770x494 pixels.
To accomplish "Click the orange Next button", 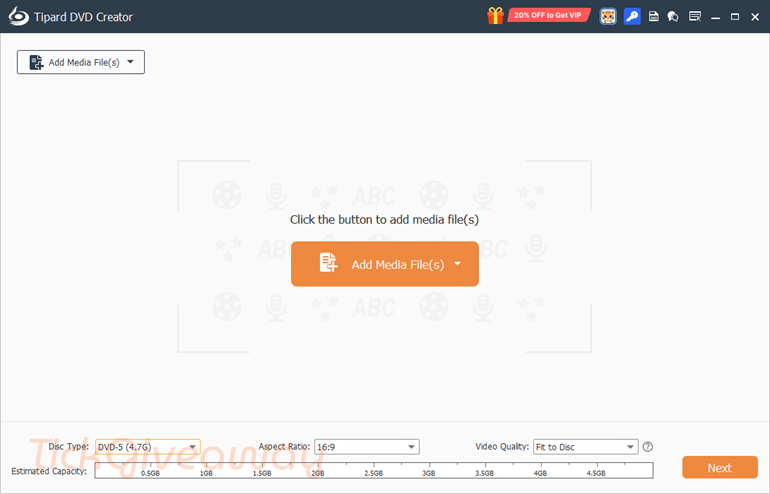I will pos(720,467).
